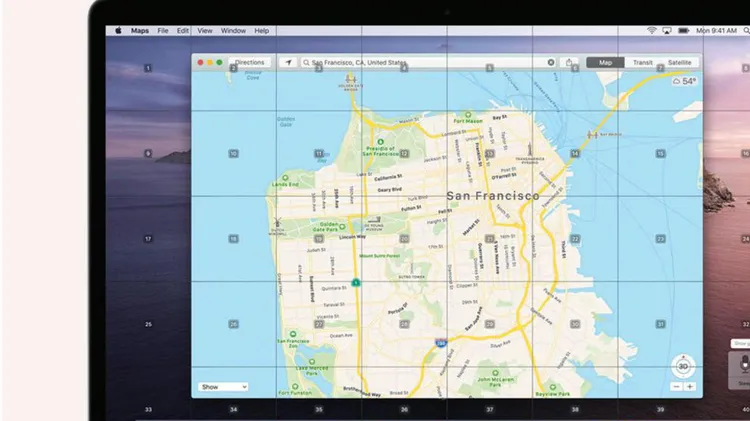Image resolution: width=750 pixels, height=421 pixels.
Task: Open the Maps application menu
Action: point(140,31)
